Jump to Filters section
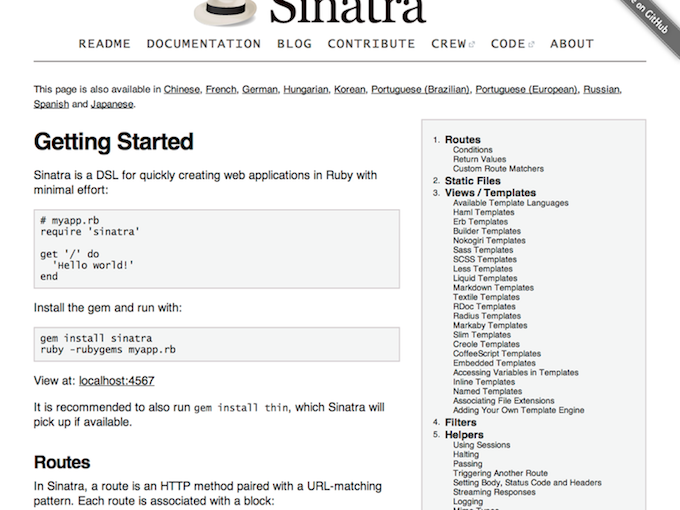The image size is (680, 510). tap(461, 422)
